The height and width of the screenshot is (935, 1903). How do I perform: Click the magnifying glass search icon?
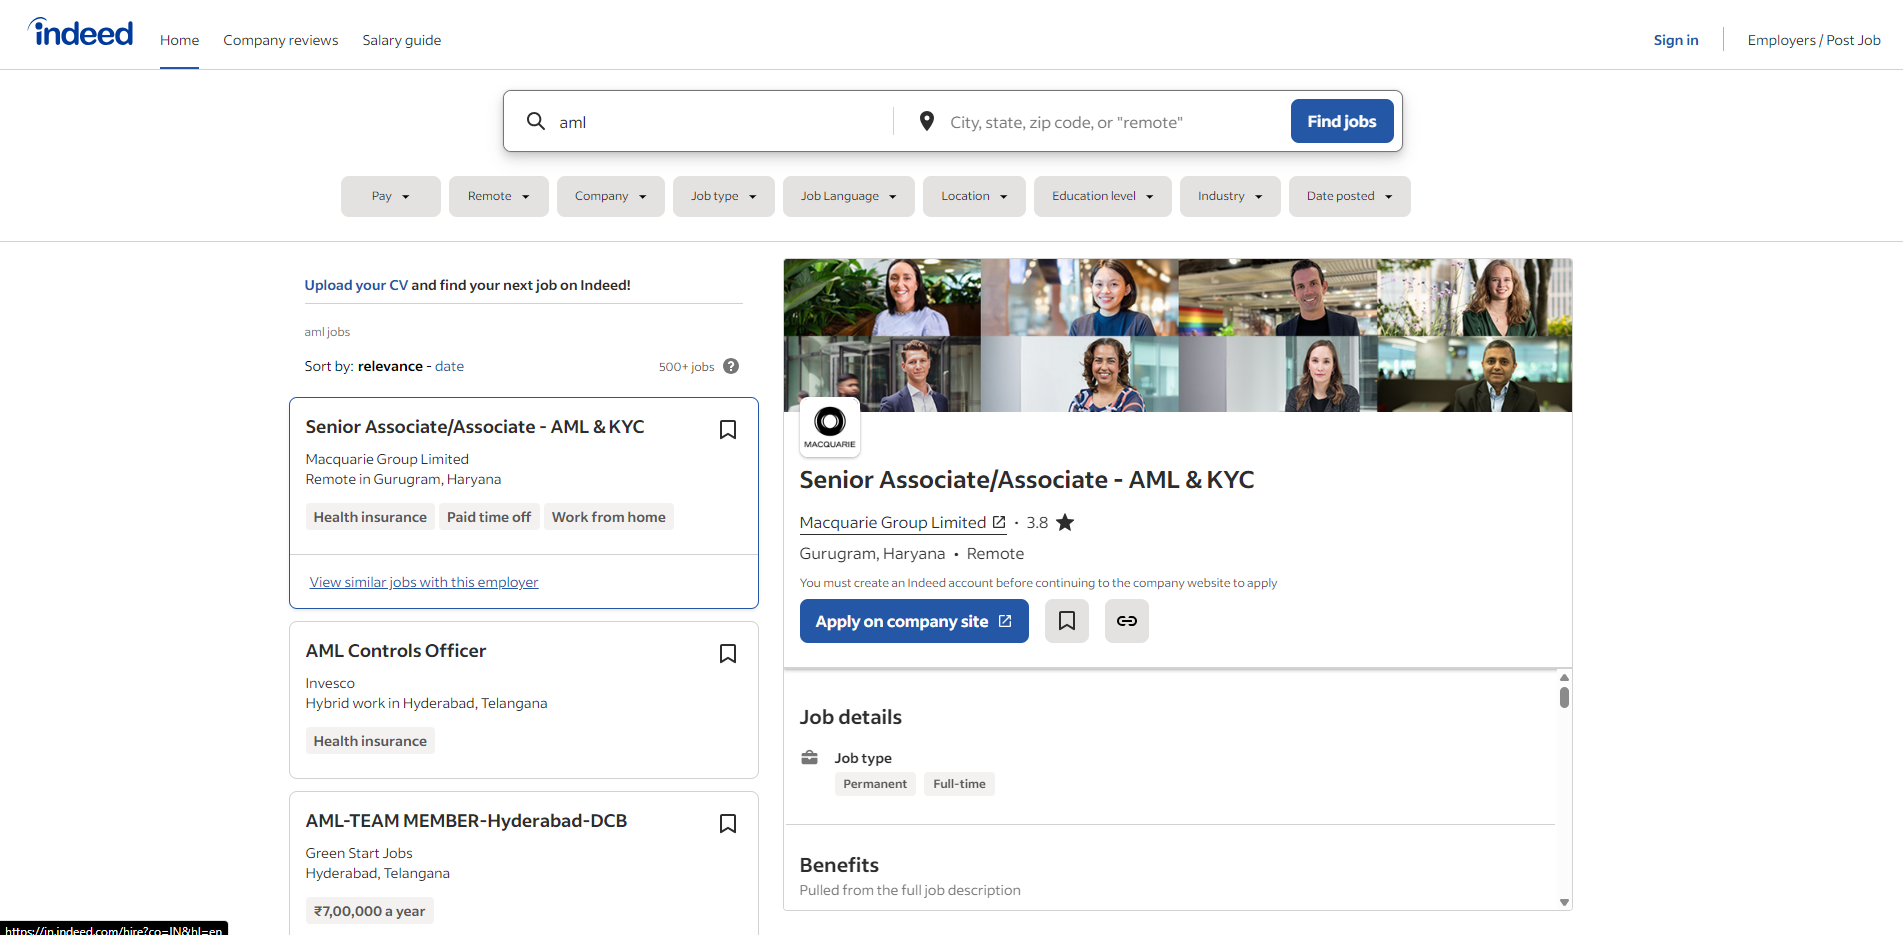[536, 121]
